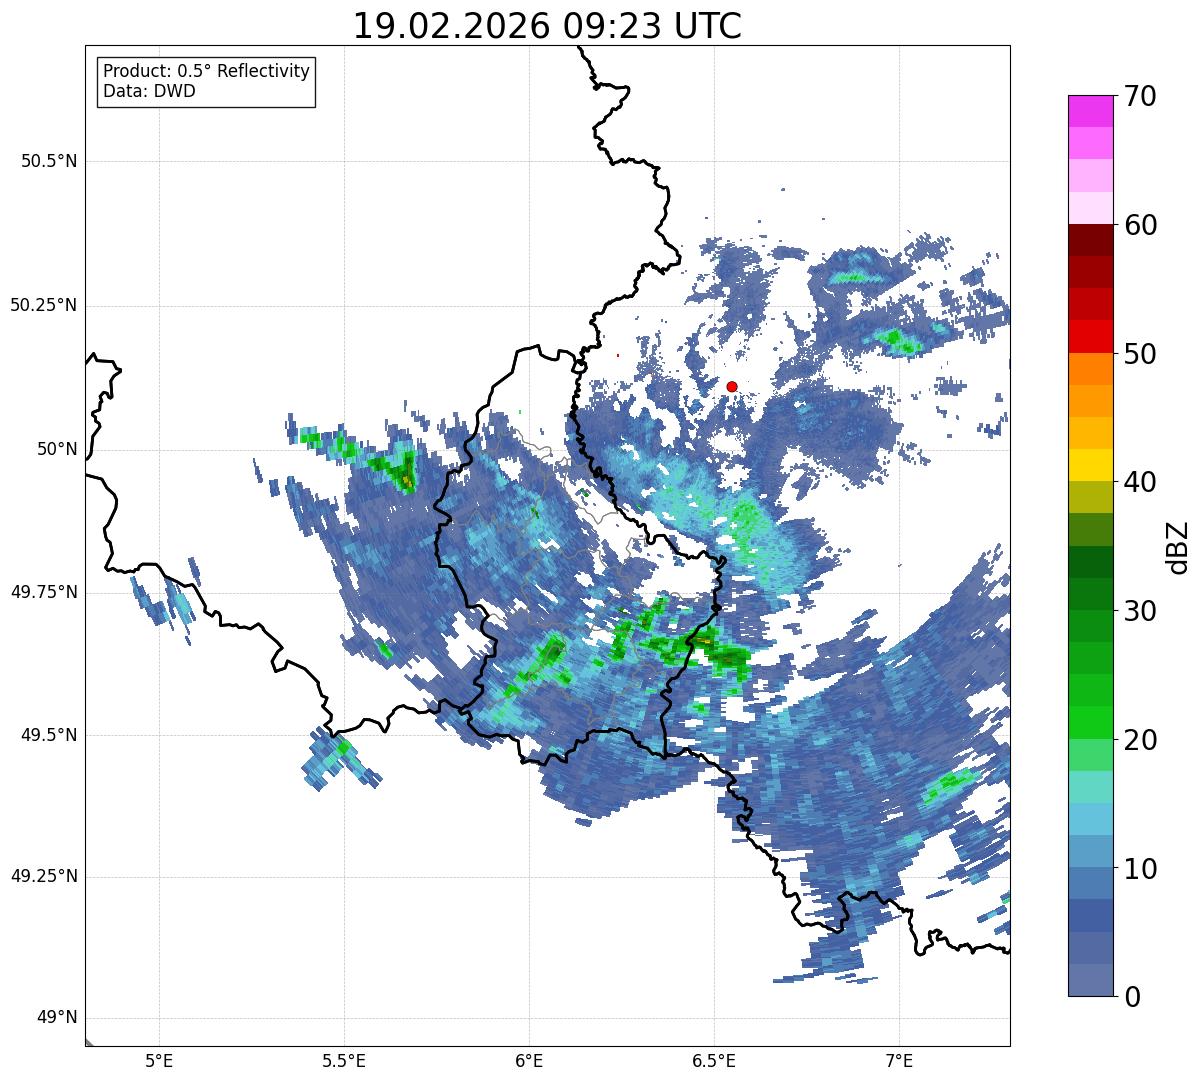Click the '50.25°N' latitude label
The width and height of the screenshot is (1202, 1081).
[43, 305]
